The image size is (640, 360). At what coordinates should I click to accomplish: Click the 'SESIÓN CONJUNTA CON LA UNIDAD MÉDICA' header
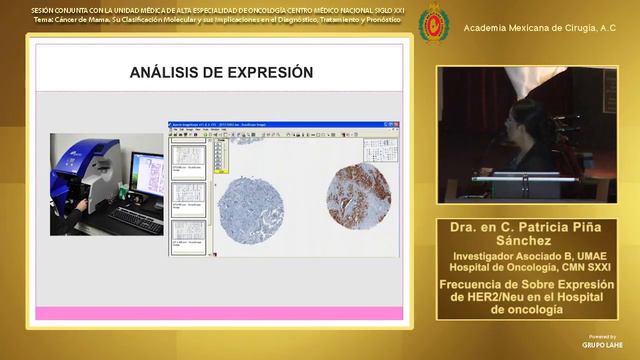click(x=218, y=11)
